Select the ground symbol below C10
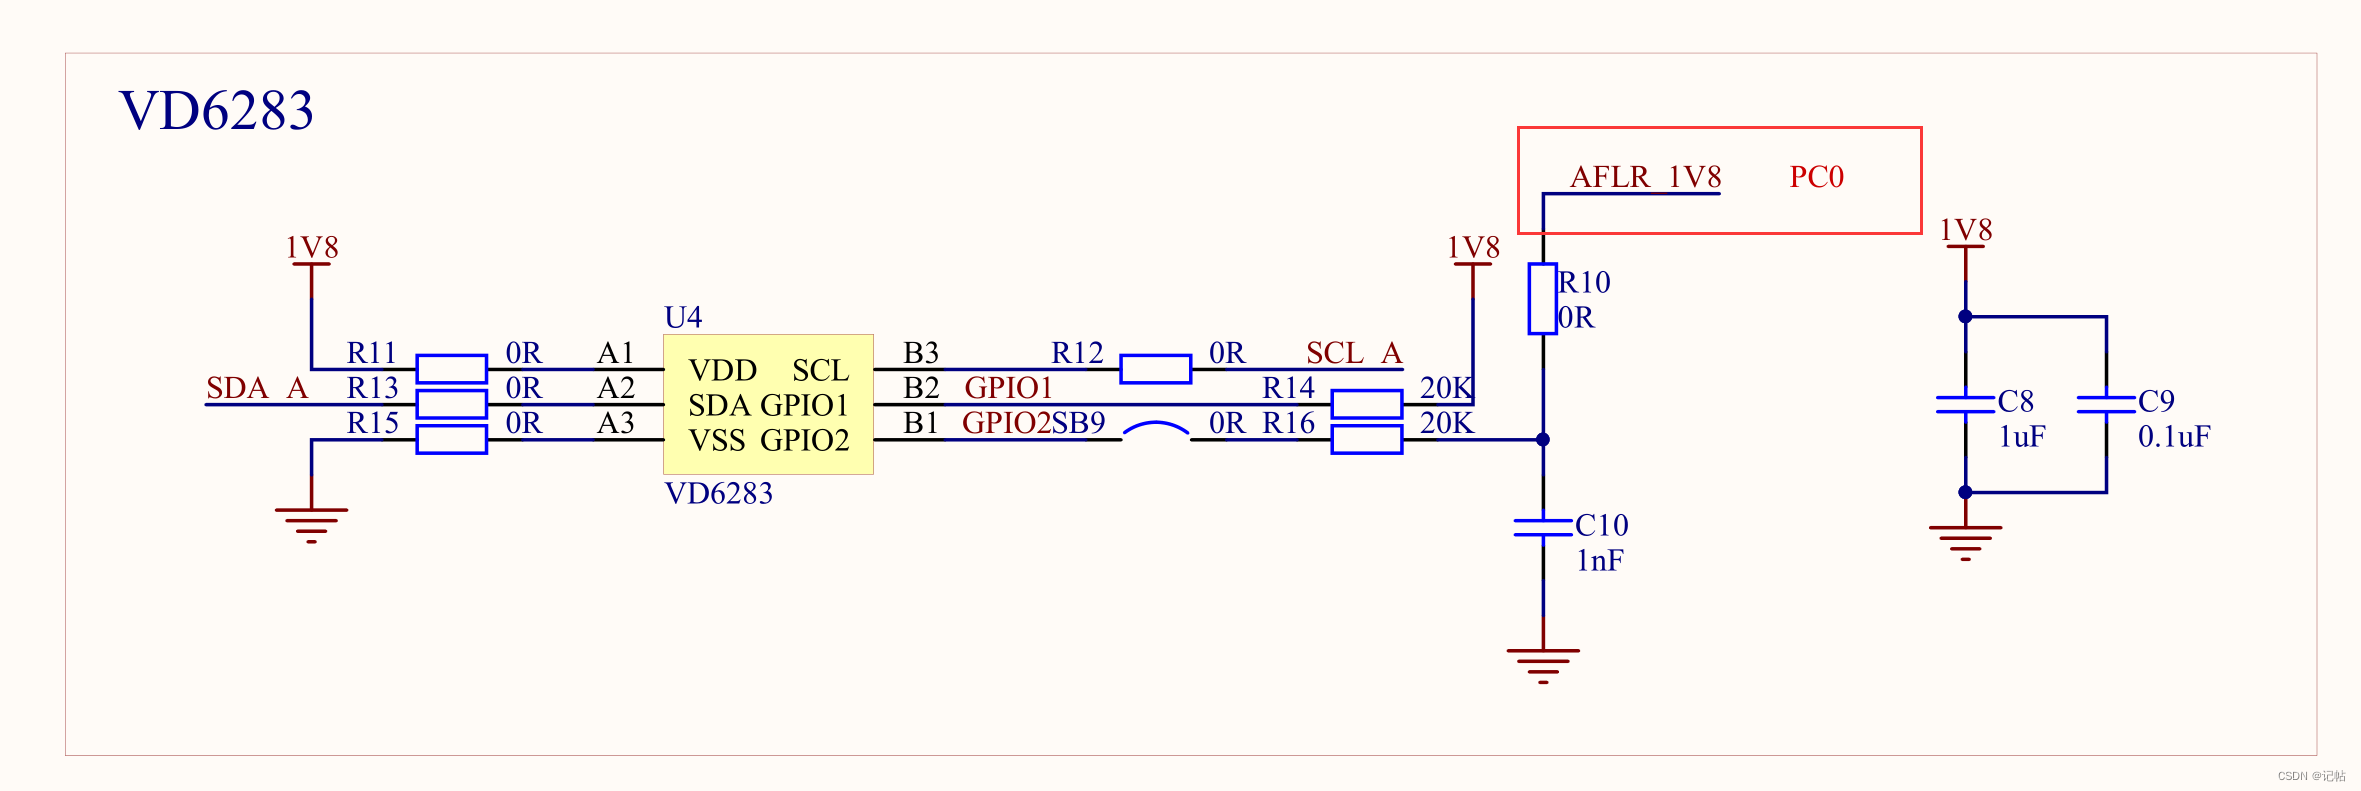Image resolution: width=2361 pixels, height=791 pixels. (x=1543, y=666)
